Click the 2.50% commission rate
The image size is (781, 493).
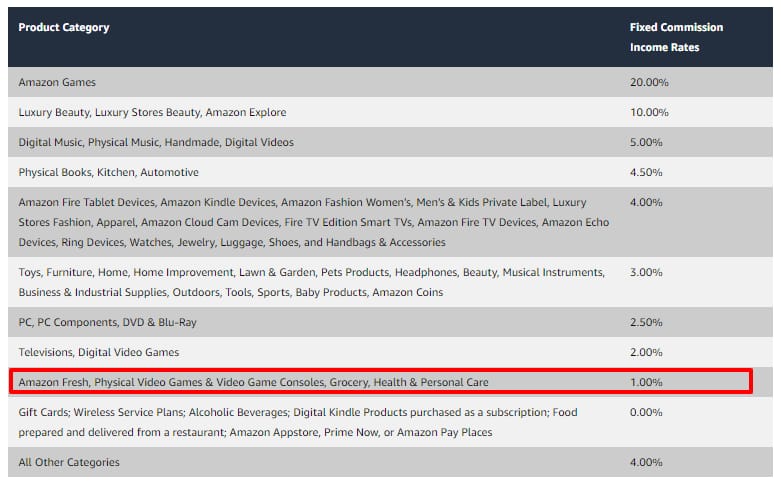coord(646,322)
